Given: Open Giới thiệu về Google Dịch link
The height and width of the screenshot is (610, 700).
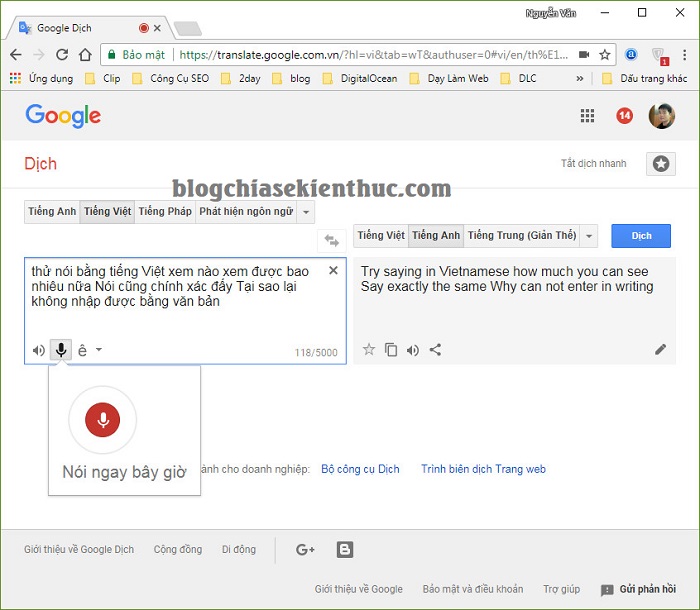Looking at the screenshot, I should point(79,549).
